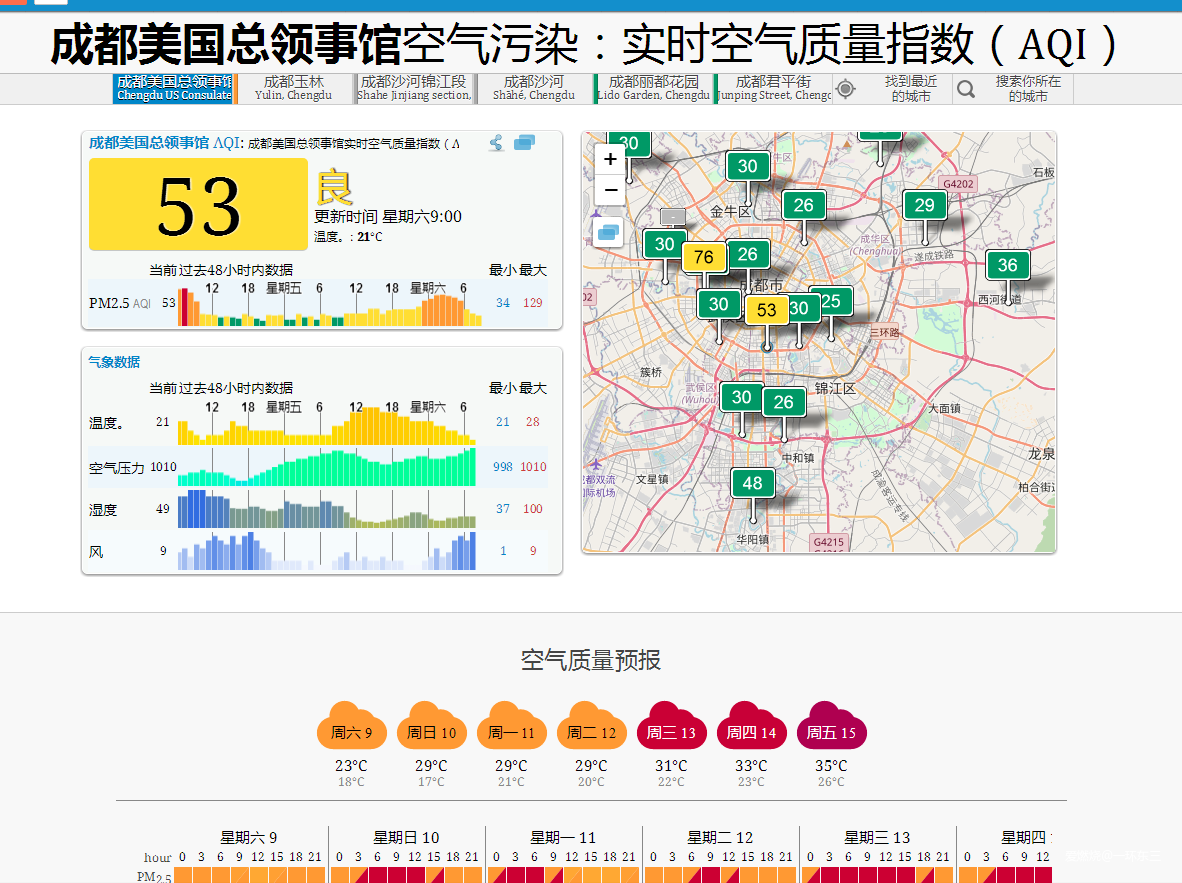Viewport: 1182px width, 883px height.
Task: Click the locate crosshair icon in the station bar
Action: coord(846,89)
